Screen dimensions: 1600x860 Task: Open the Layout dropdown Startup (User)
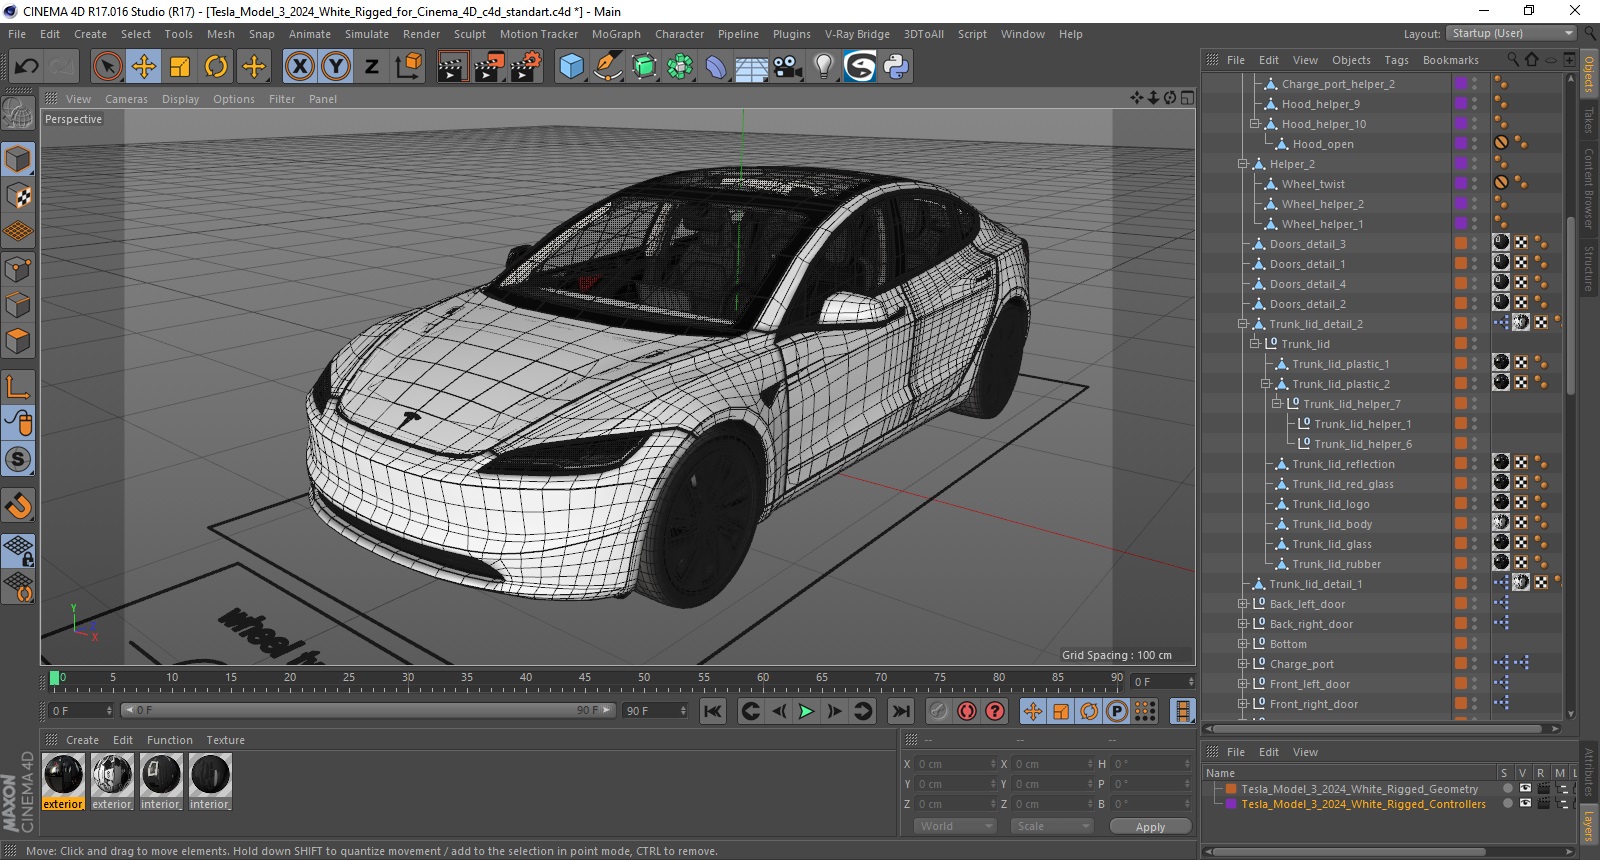(1512, 33)
